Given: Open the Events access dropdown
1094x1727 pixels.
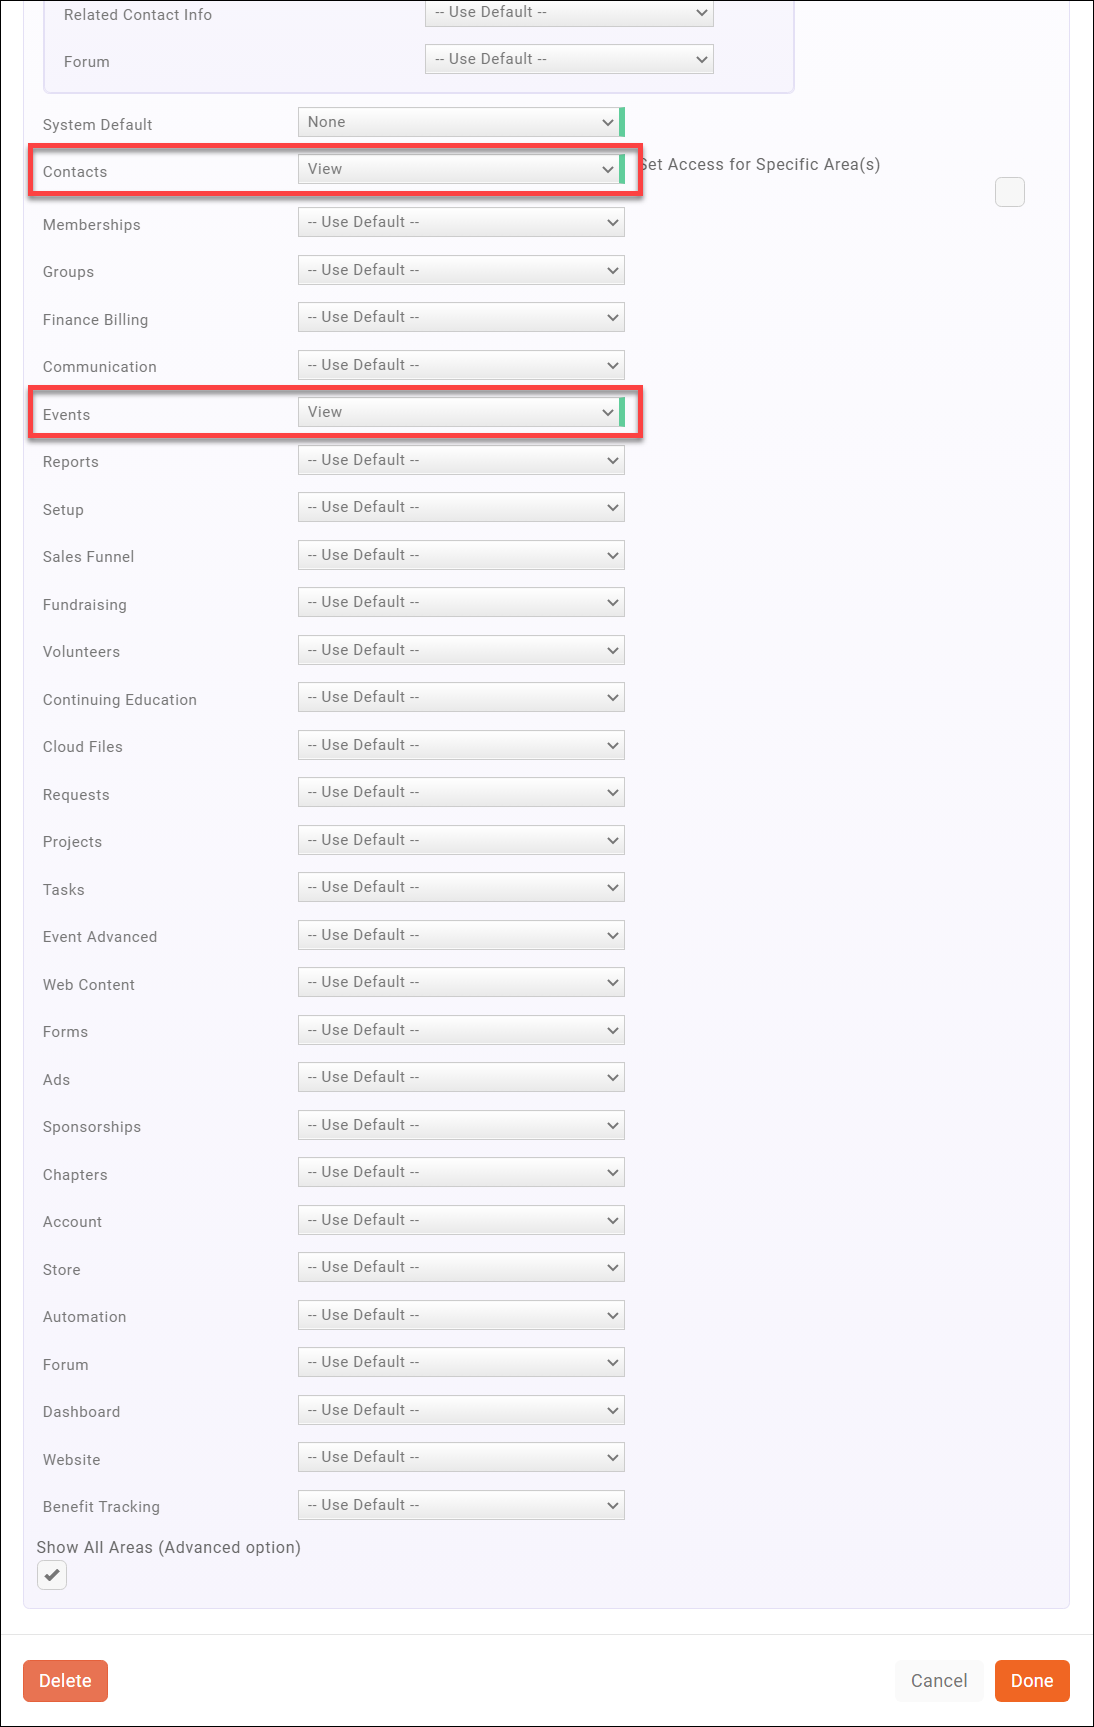Looking at the screenshot, I should pyautogui.click(x=459, y=412).
